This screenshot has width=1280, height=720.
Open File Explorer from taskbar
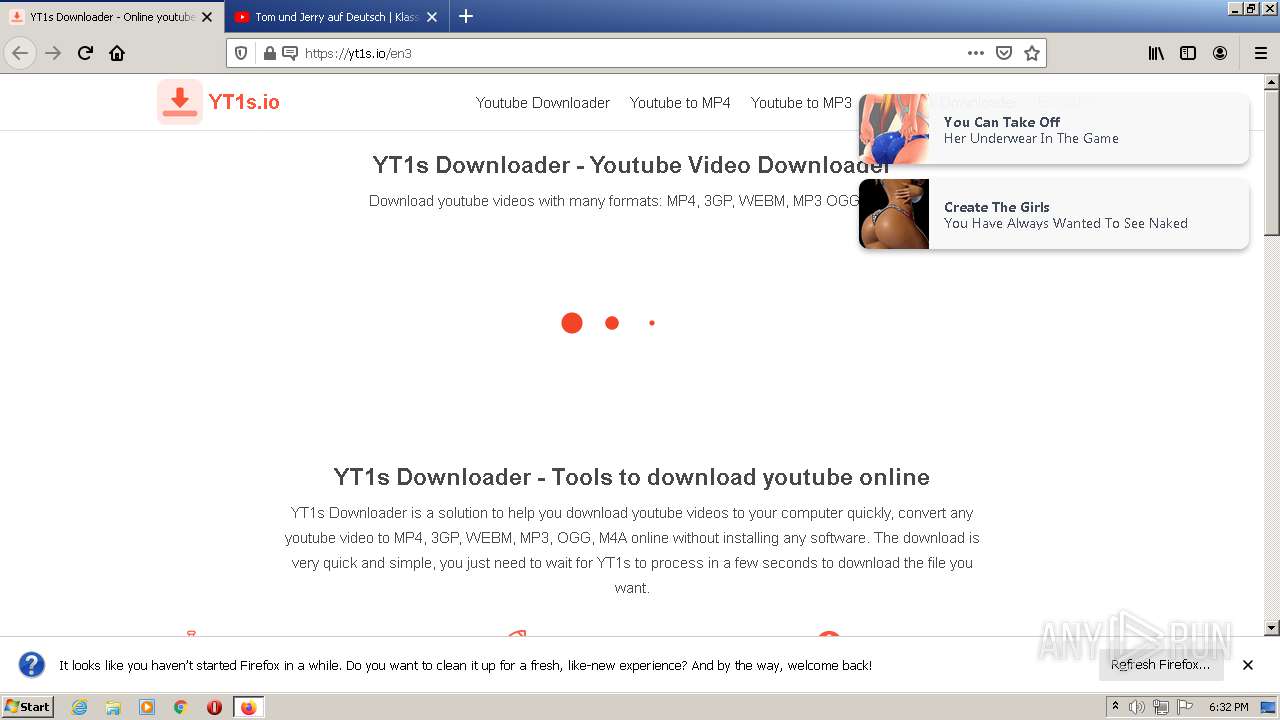(x=113, y=707)
